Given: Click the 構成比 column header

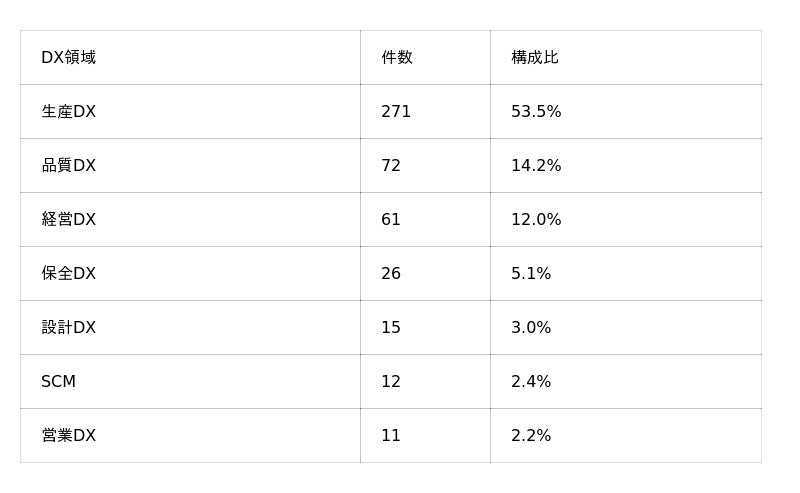Looking at the screenshot, I should point(535,57).
